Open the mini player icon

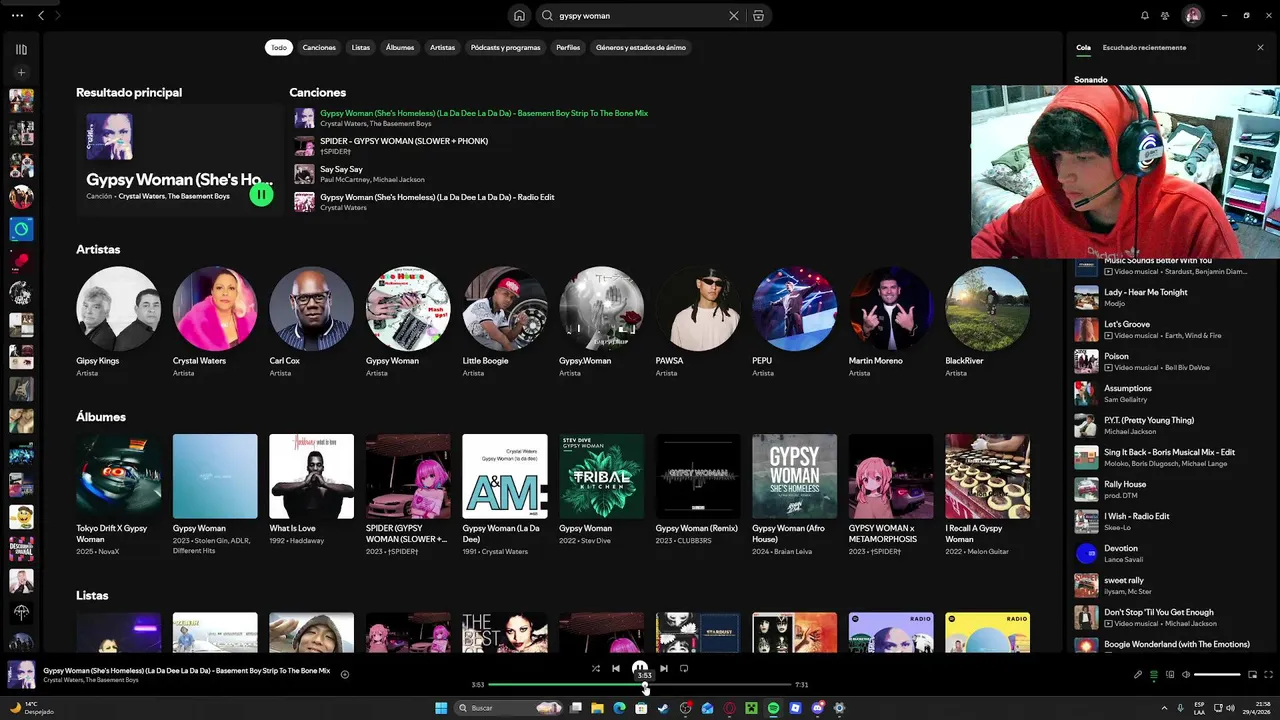click(1253, 674)
